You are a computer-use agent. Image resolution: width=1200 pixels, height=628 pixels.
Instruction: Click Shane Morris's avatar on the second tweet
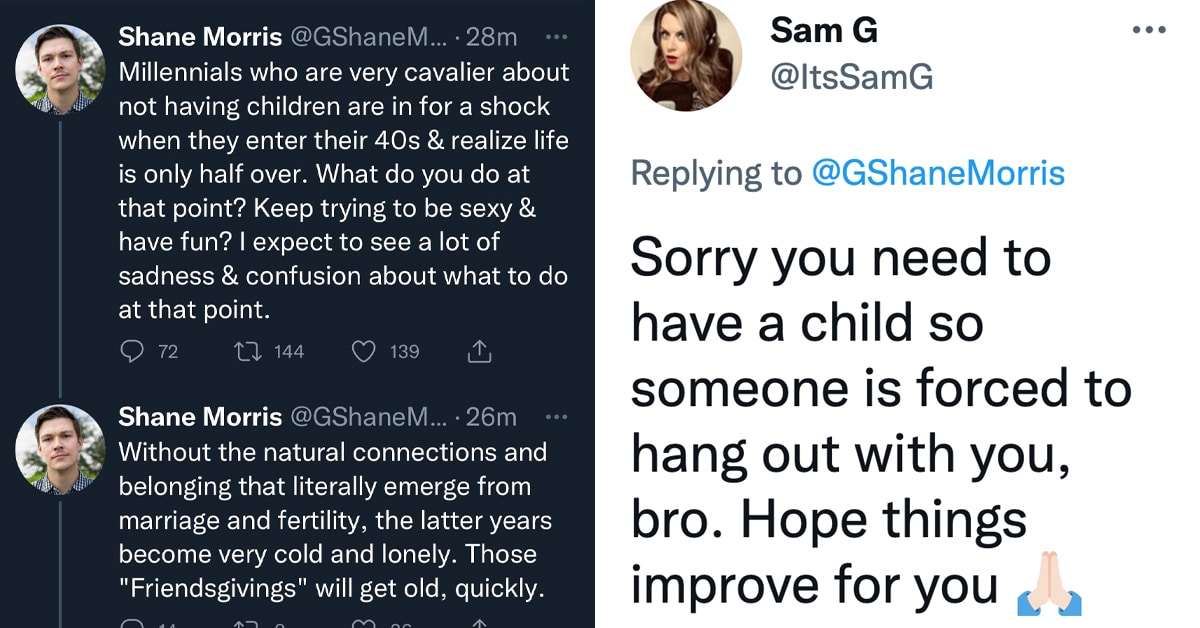coord(61,449)
